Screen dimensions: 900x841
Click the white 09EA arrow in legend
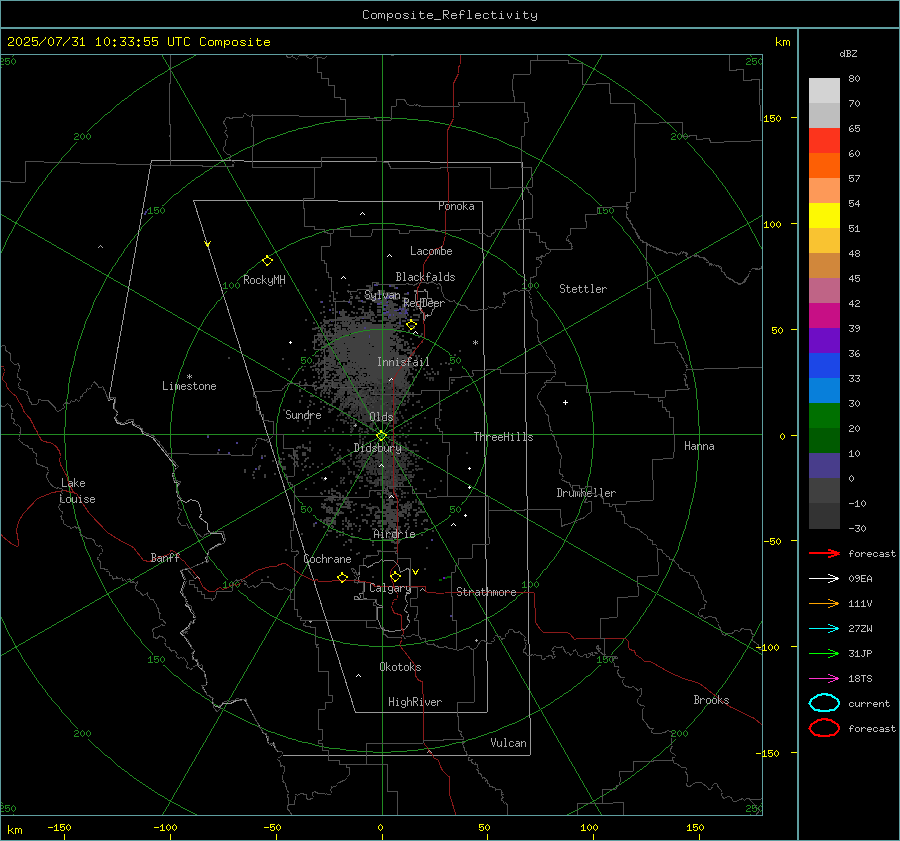coord(824,579)
